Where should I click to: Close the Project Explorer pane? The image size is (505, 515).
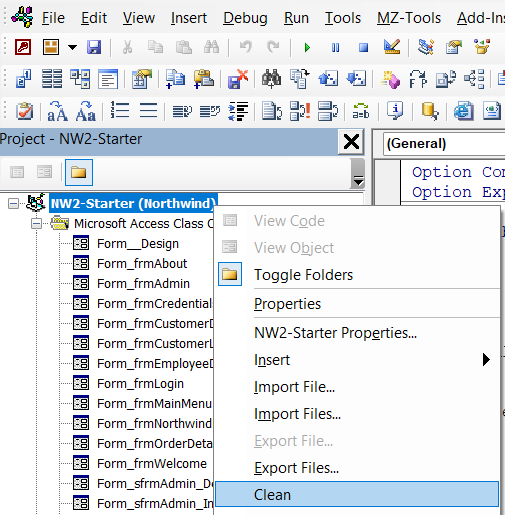pos(351,142)
